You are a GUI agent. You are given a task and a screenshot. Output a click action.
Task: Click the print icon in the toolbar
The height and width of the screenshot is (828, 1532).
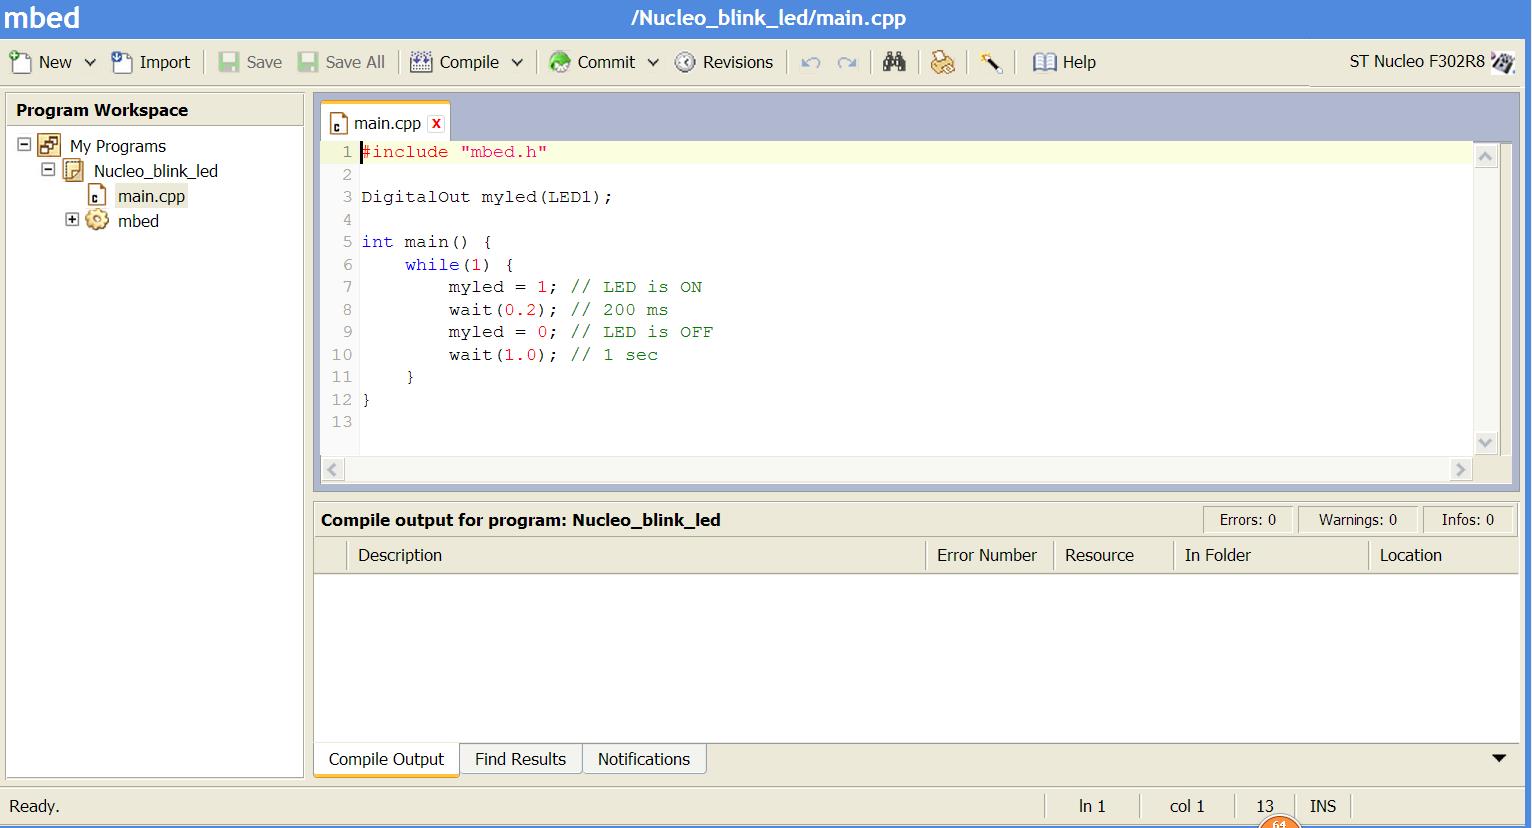click(942, 62)
